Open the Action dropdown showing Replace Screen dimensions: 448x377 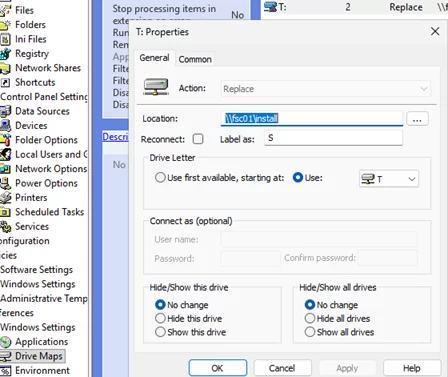point(326,89)
